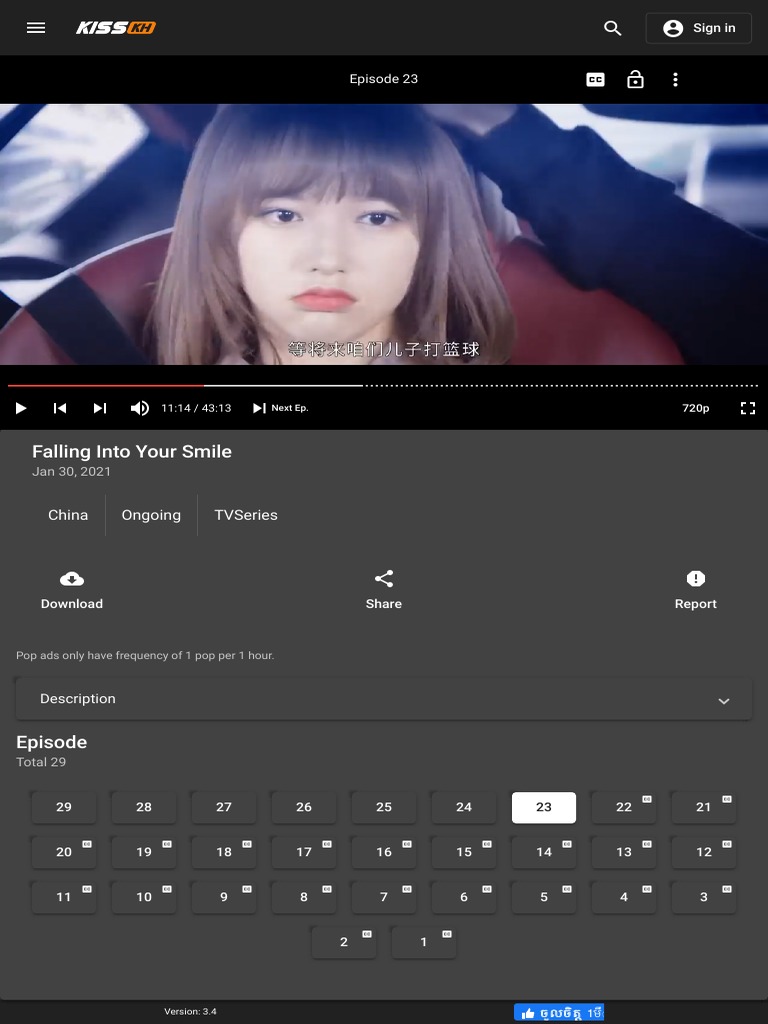Viewport: 768px width, 1024px height.
Task: Open episode 26
Action: pos(304,807)
